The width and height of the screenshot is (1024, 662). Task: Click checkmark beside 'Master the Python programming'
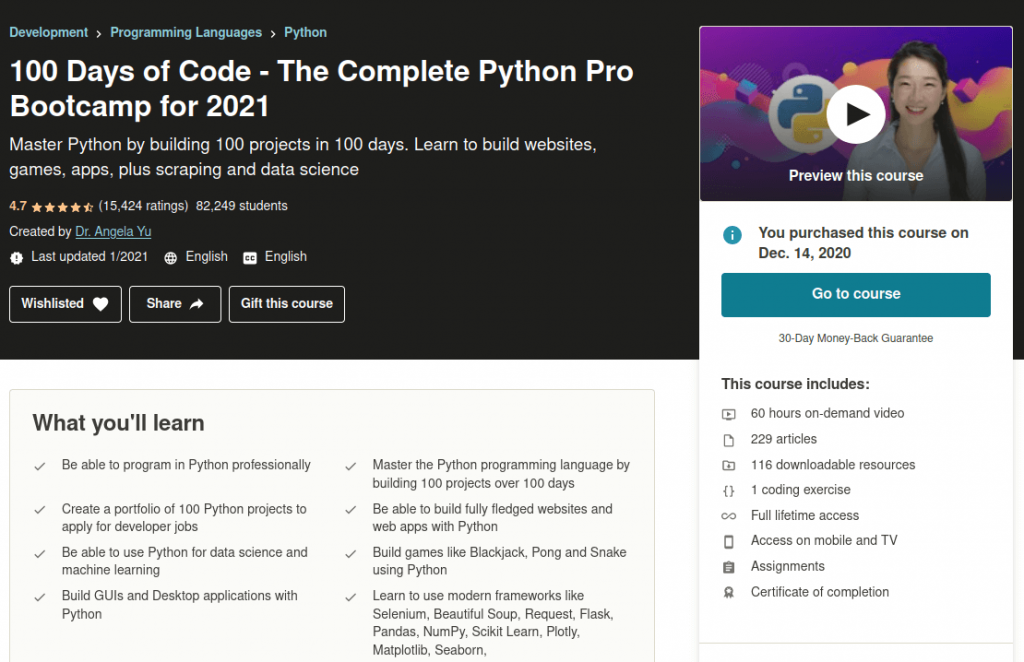(x=351, y=466)
